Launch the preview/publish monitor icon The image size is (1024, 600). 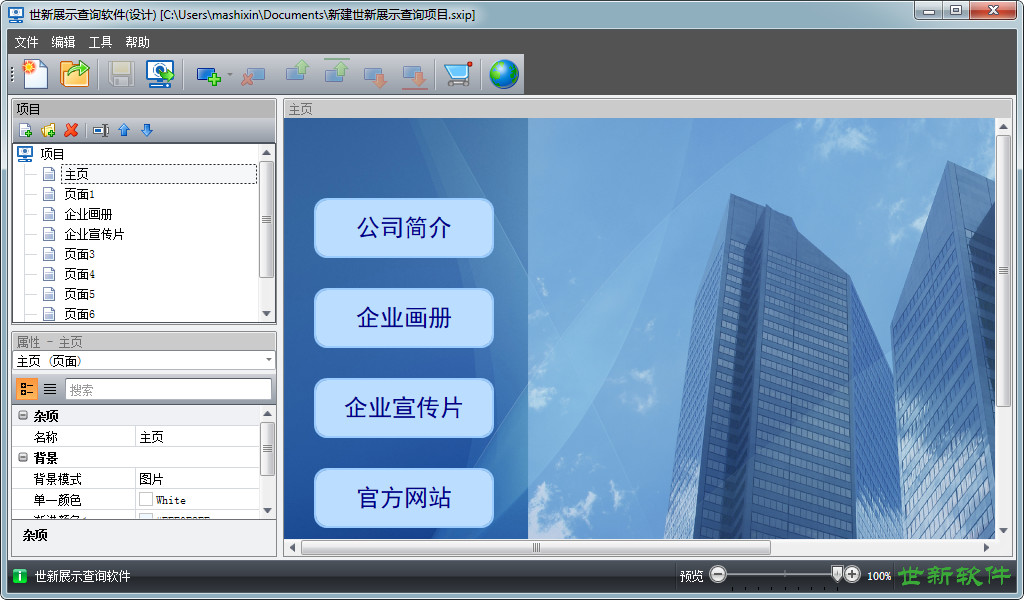160,74
